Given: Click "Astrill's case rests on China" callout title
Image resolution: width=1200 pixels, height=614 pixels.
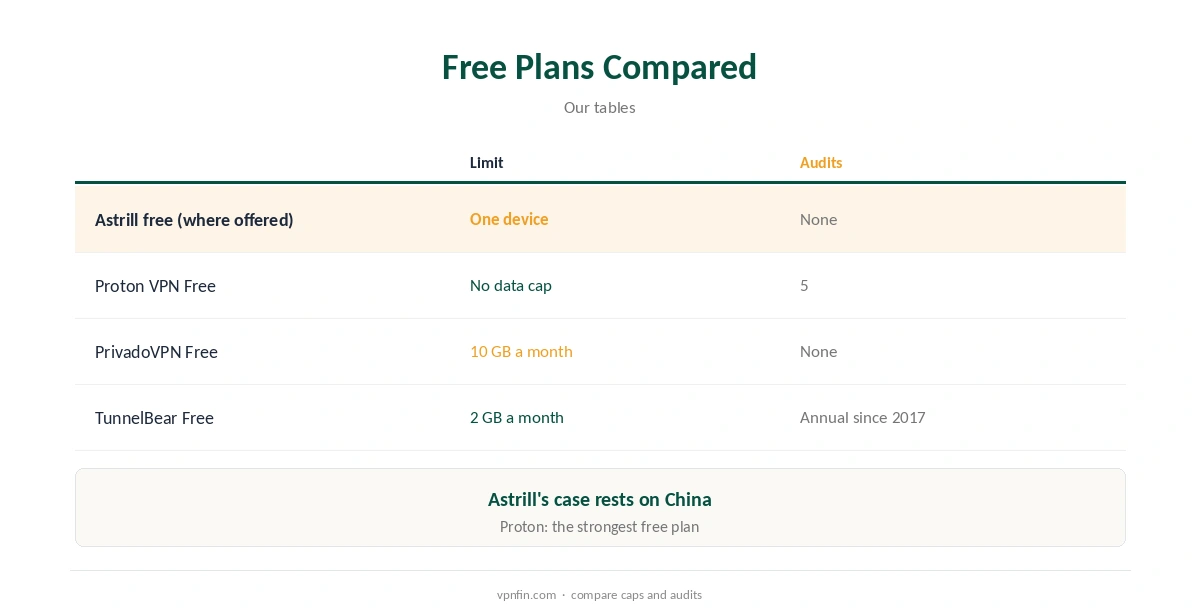Looking at the screenshot, I should pos(600,499).
